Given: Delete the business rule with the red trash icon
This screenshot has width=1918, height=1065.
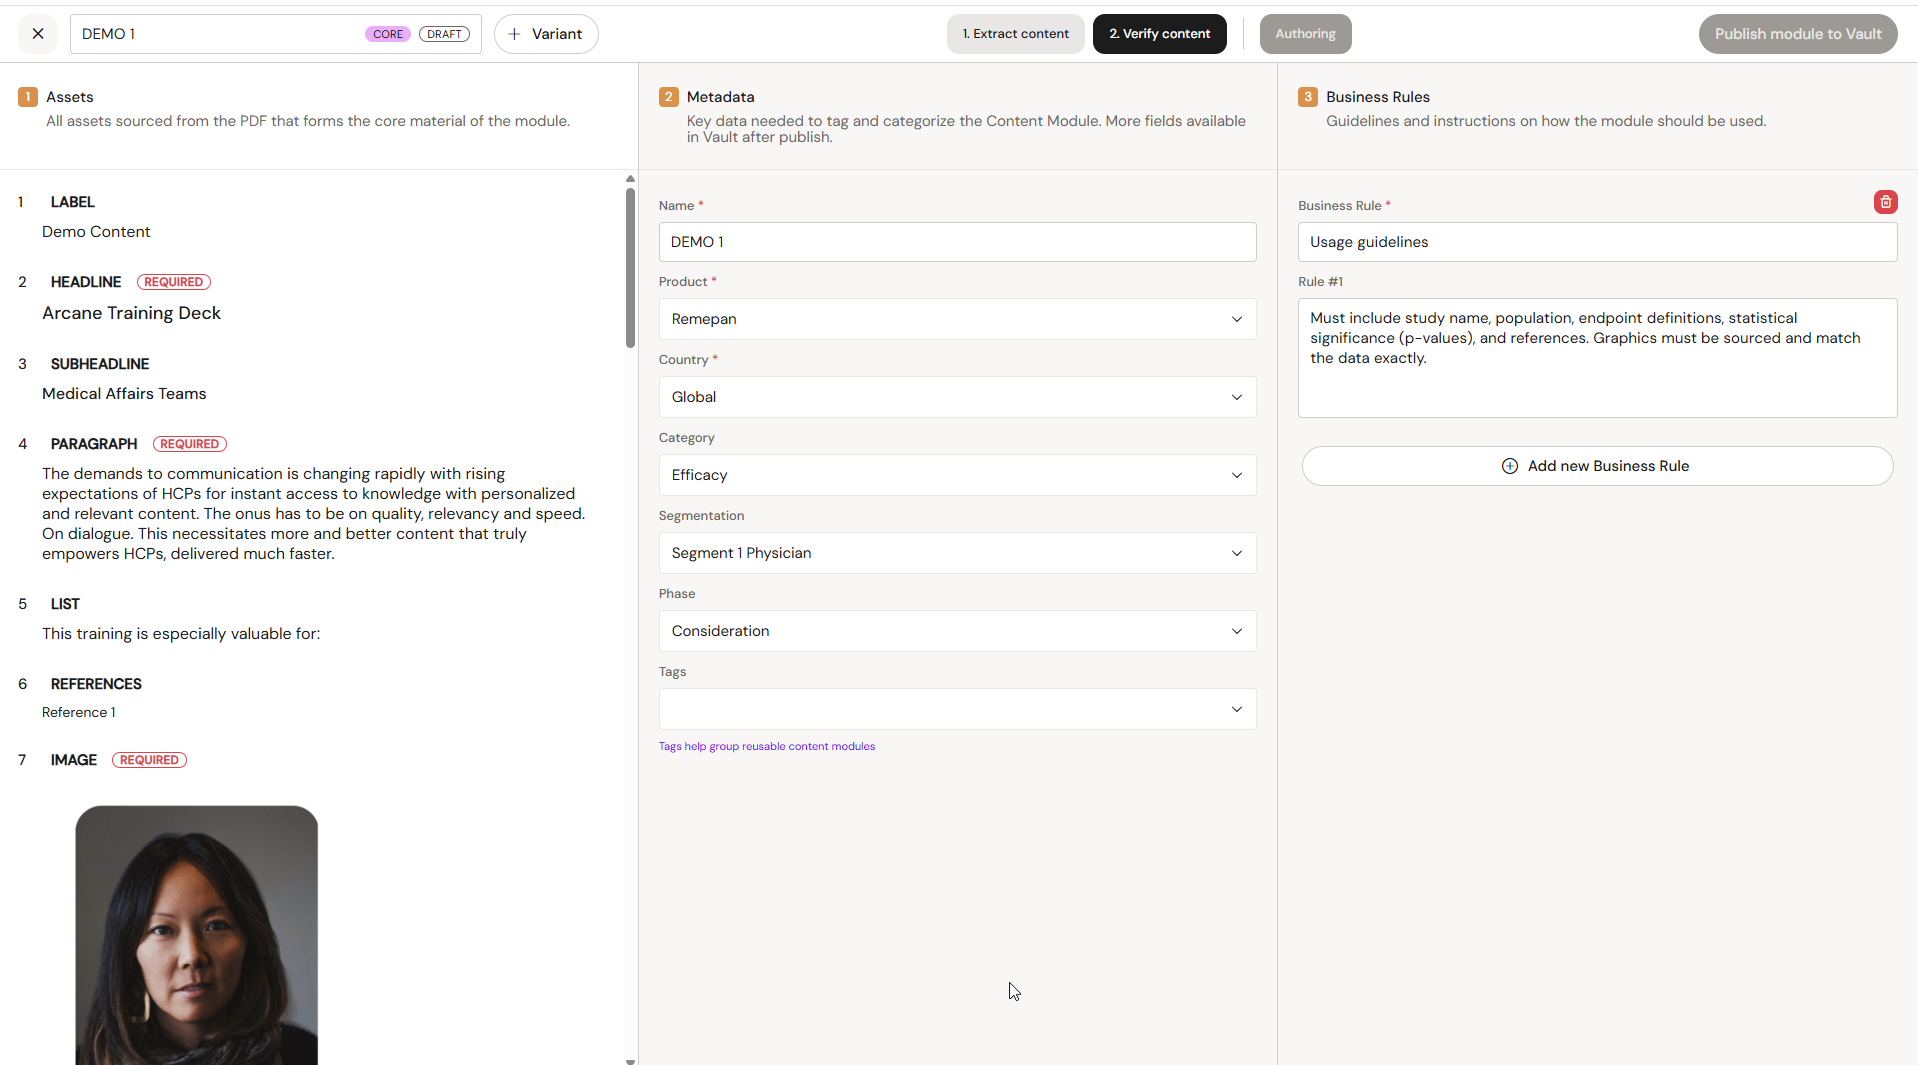Looking at the screenshot, I should (x=1885, y=202).
